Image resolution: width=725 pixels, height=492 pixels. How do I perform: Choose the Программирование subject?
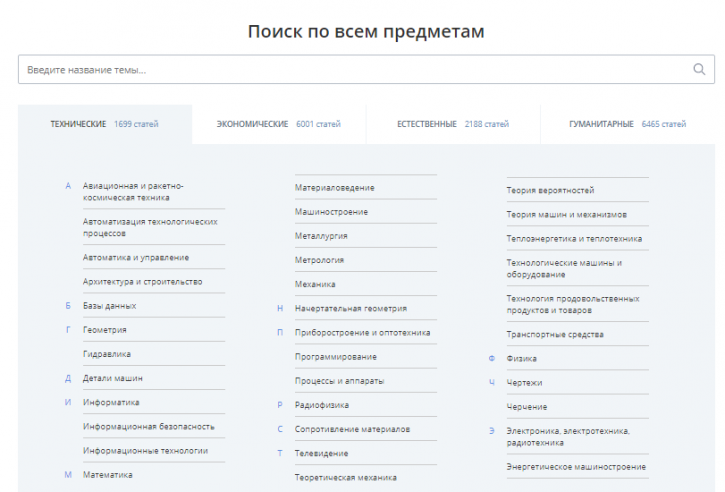tap(336, 357)
